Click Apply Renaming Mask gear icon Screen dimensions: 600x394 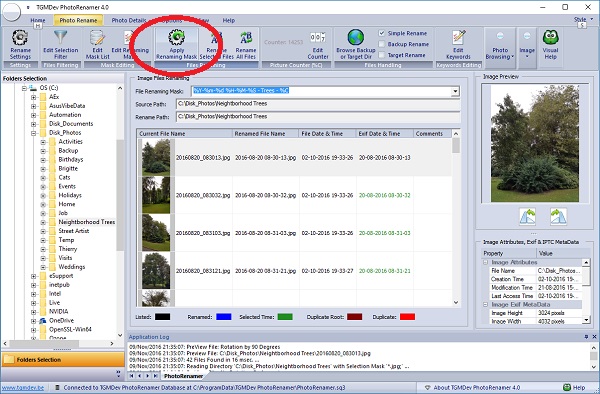point(176,37)
